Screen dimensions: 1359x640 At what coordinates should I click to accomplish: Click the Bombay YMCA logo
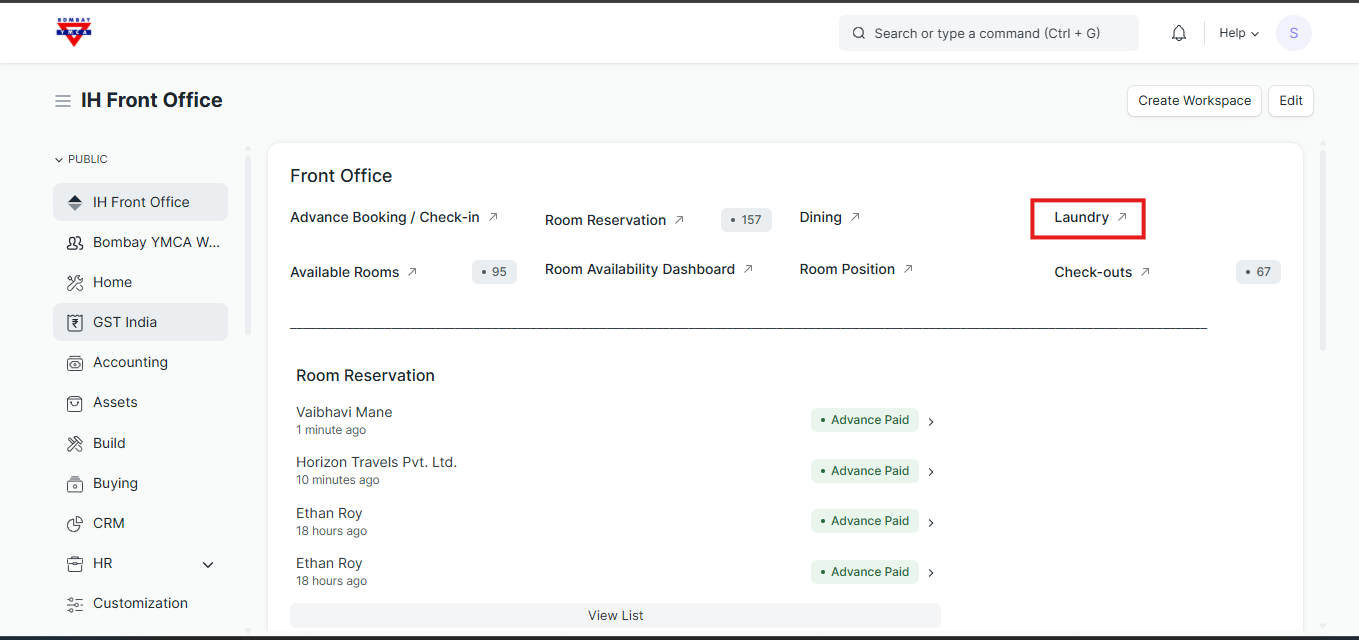(74, 32)
